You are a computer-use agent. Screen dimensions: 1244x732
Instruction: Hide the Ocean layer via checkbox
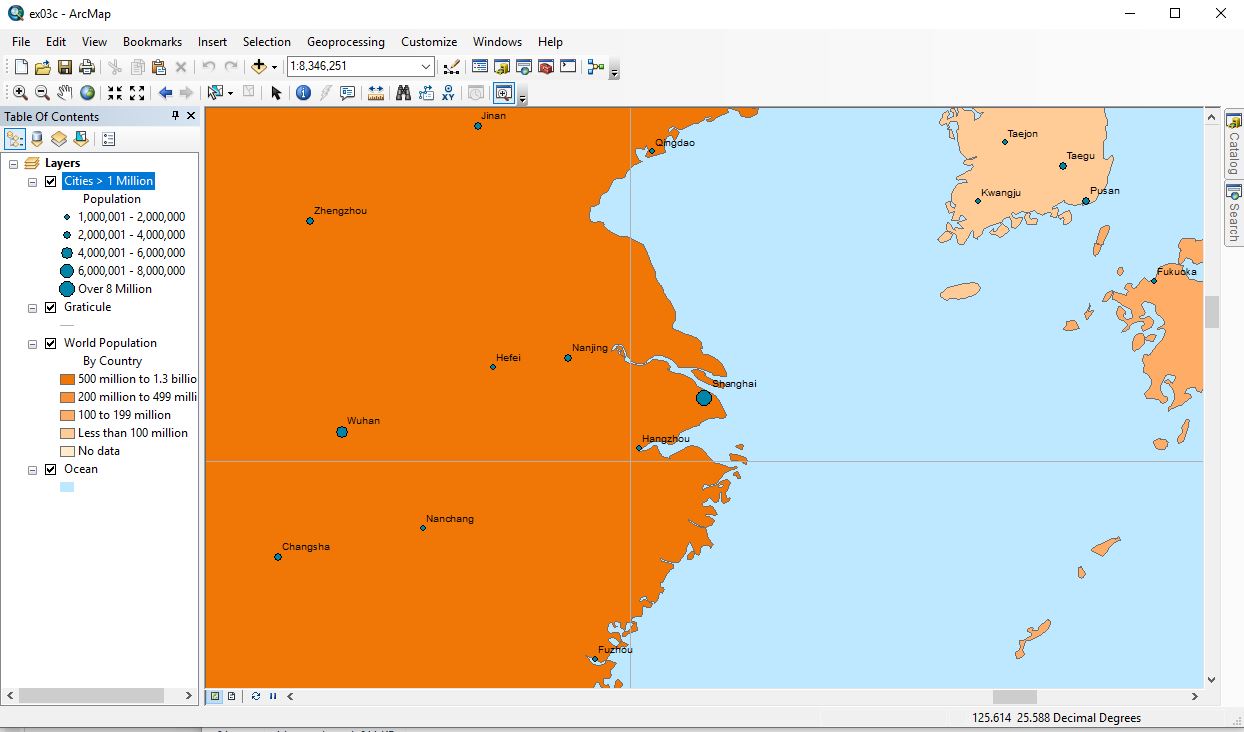pyautogui.click(x=51, y=469)
